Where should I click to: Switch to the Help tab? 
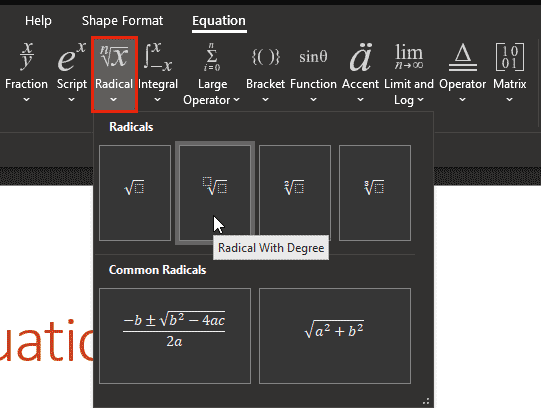38,21
